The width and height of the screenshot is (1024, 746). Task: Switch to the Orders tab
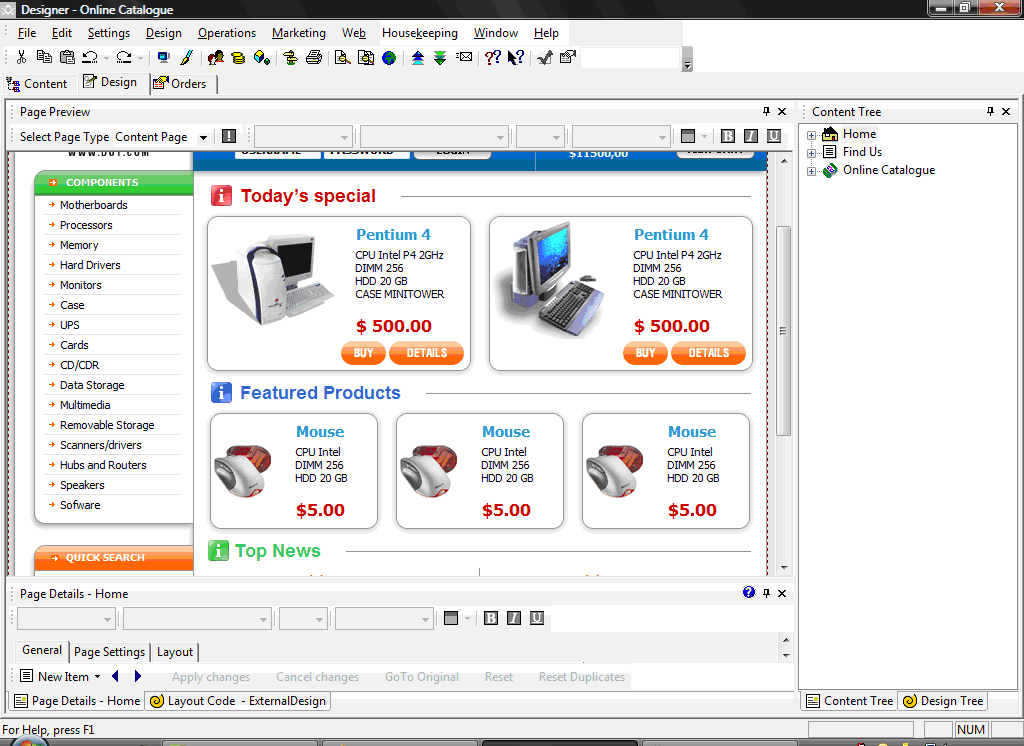click(181, 84)
